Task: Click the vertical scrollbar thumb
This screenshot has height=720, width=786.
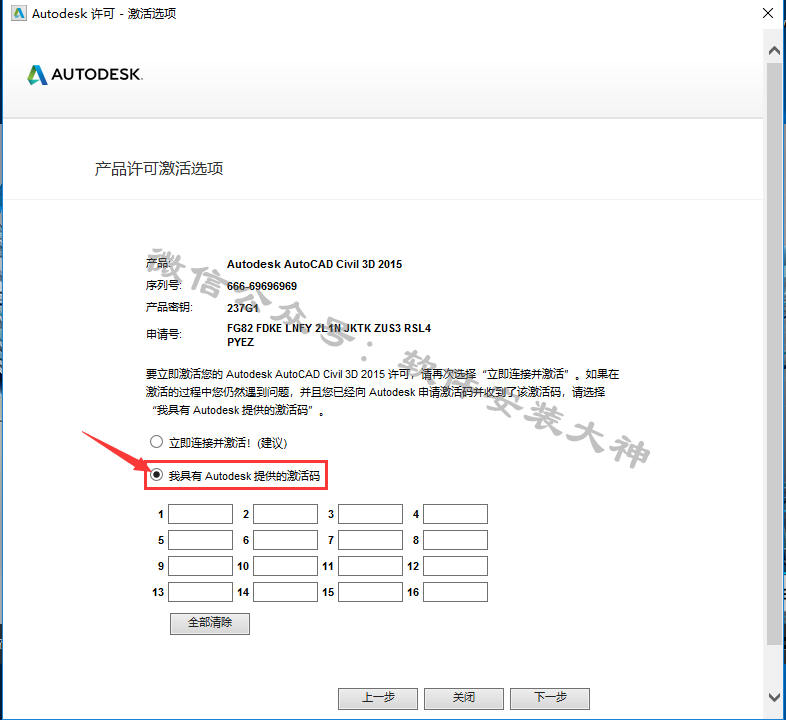Action: [x=774, y=354]
